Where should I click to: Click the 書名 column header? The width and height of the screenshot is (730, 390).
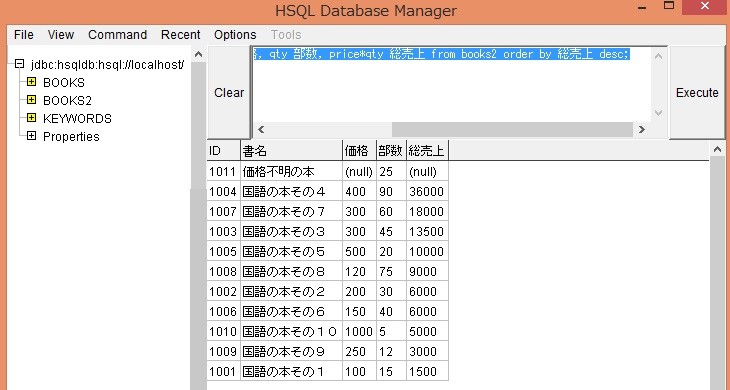pos(291,151)
